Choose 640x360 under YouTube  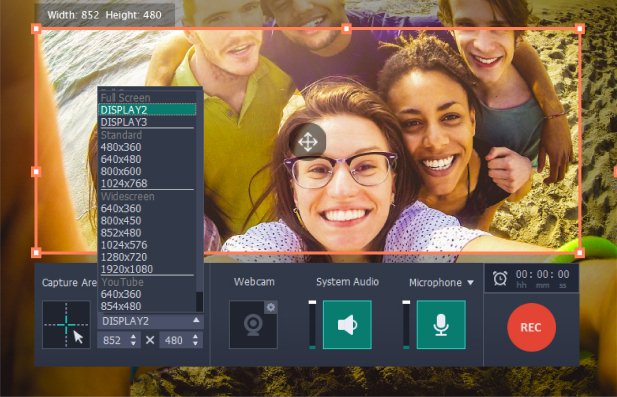coord(147,294)
